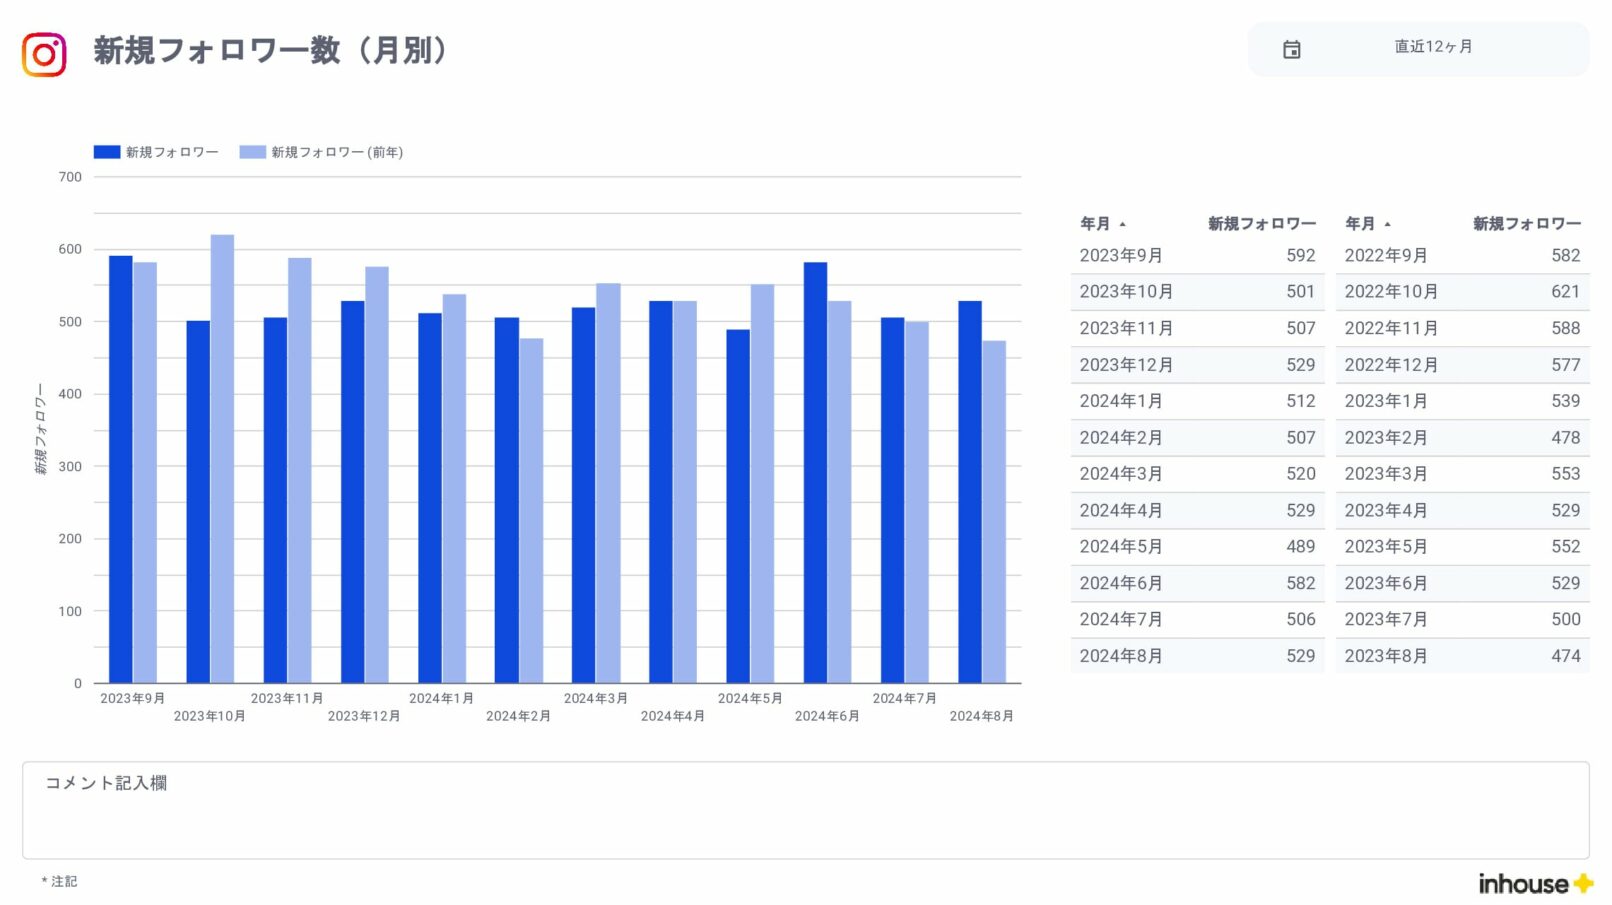
Task: Select the 2023年9月 row in first table
Action: 1196,256
